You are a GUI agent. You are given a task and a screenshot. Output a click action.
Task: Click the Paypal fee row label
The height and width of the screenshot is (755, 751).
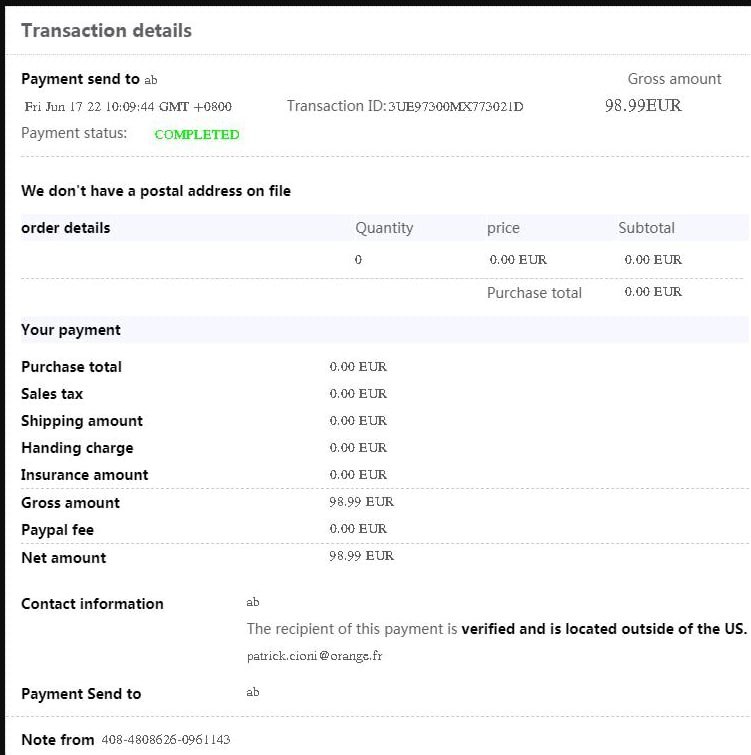[57, 530]
